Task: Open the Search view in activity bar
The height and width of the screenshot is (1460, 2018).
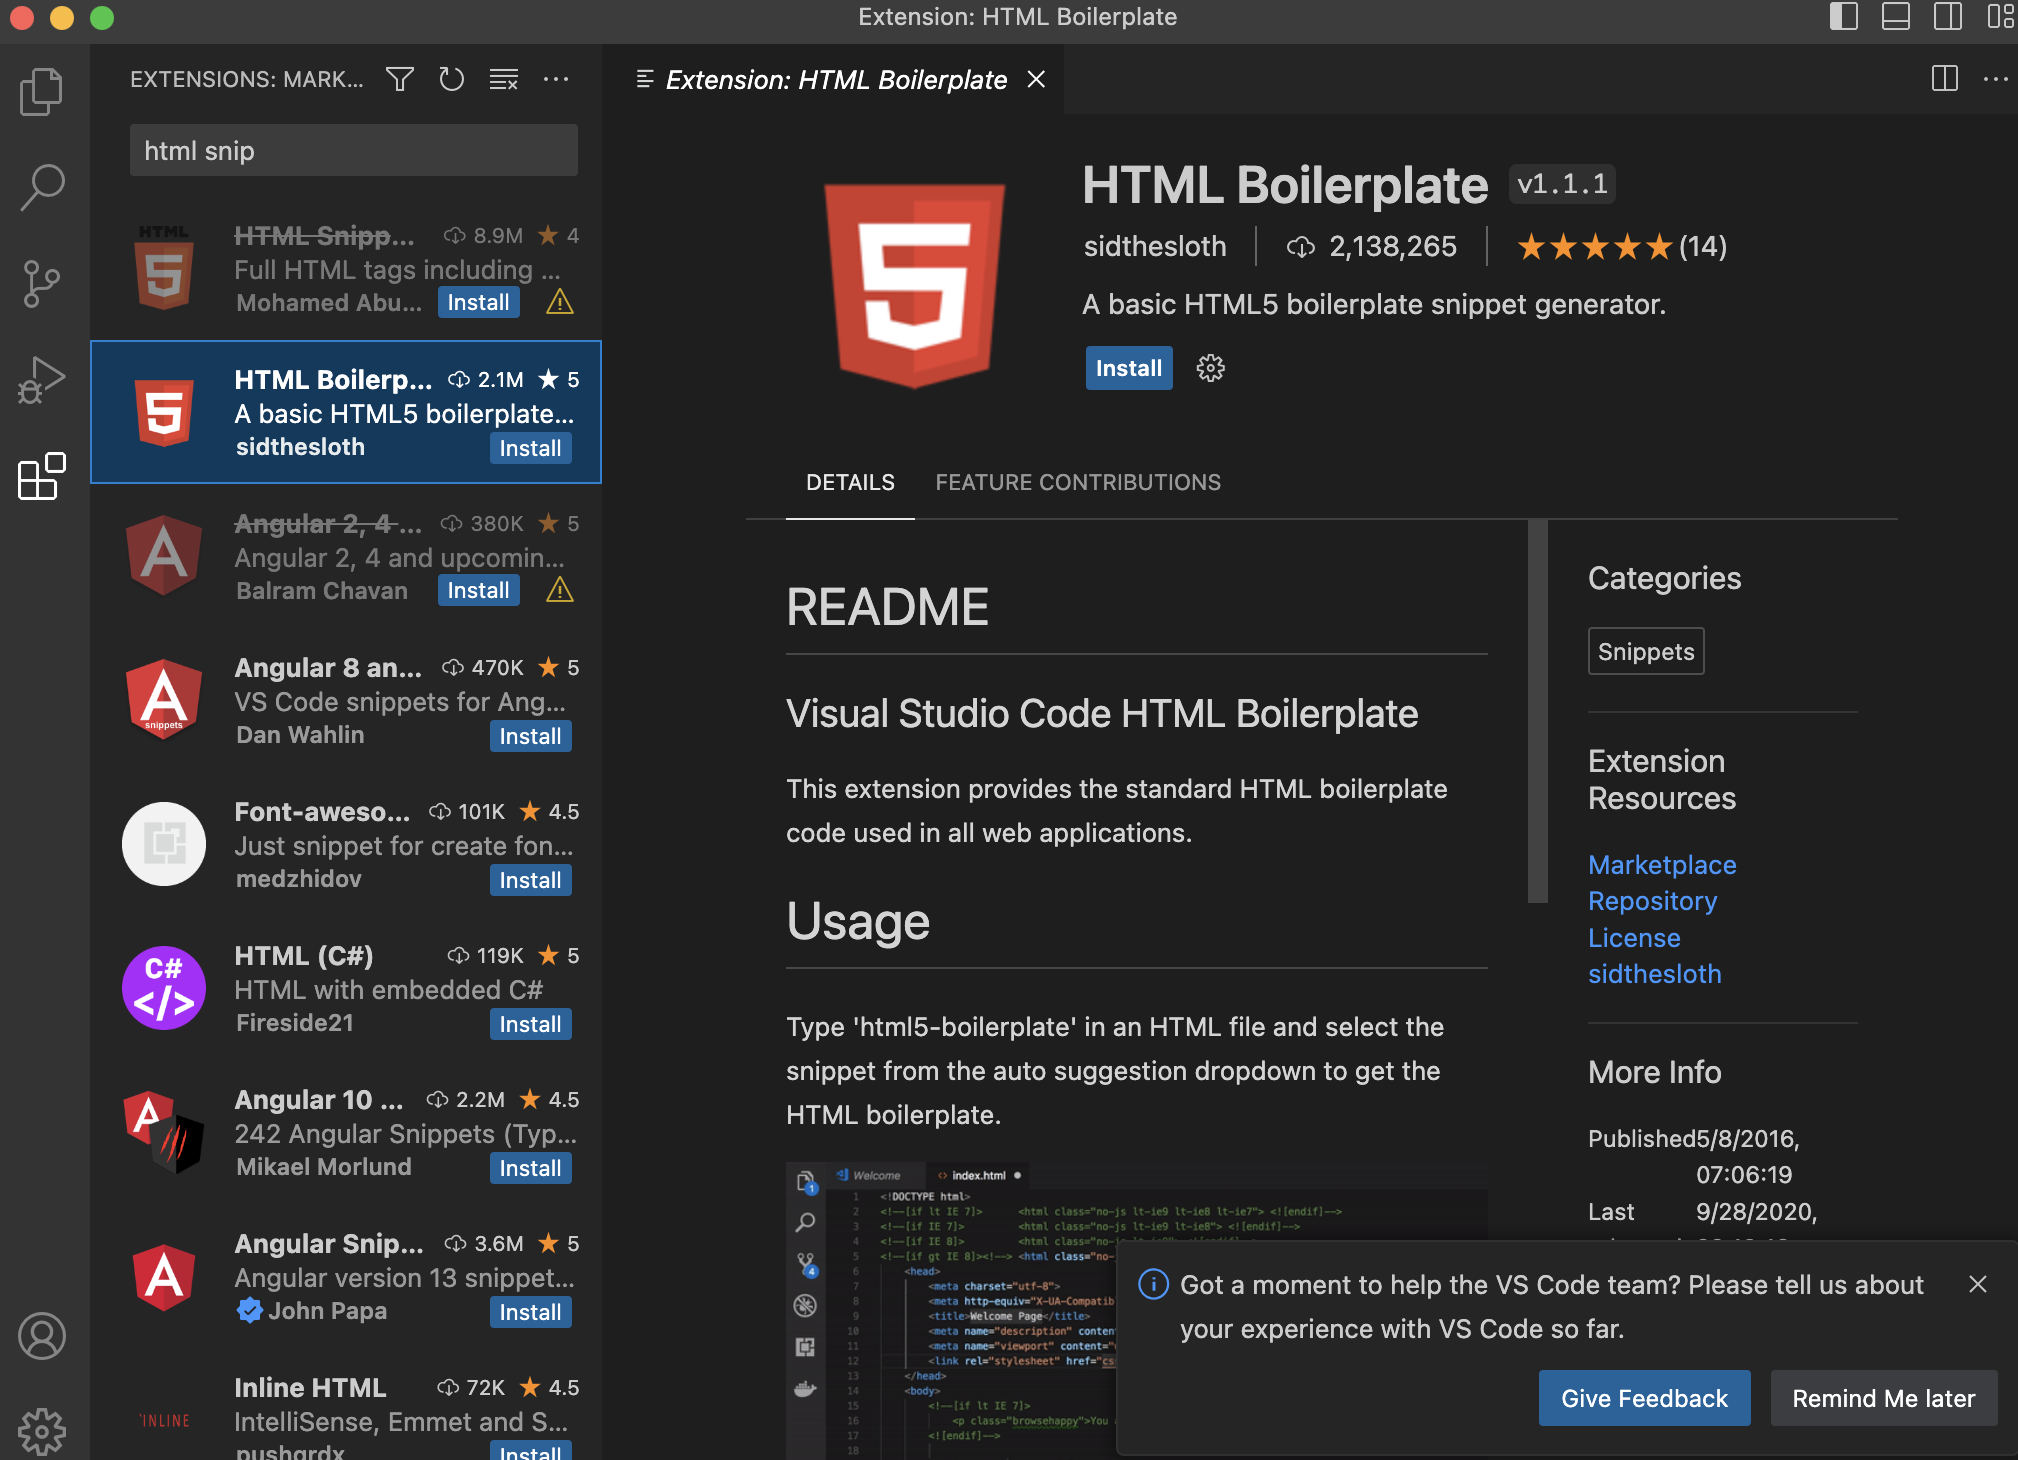Action: click(41, 187)
